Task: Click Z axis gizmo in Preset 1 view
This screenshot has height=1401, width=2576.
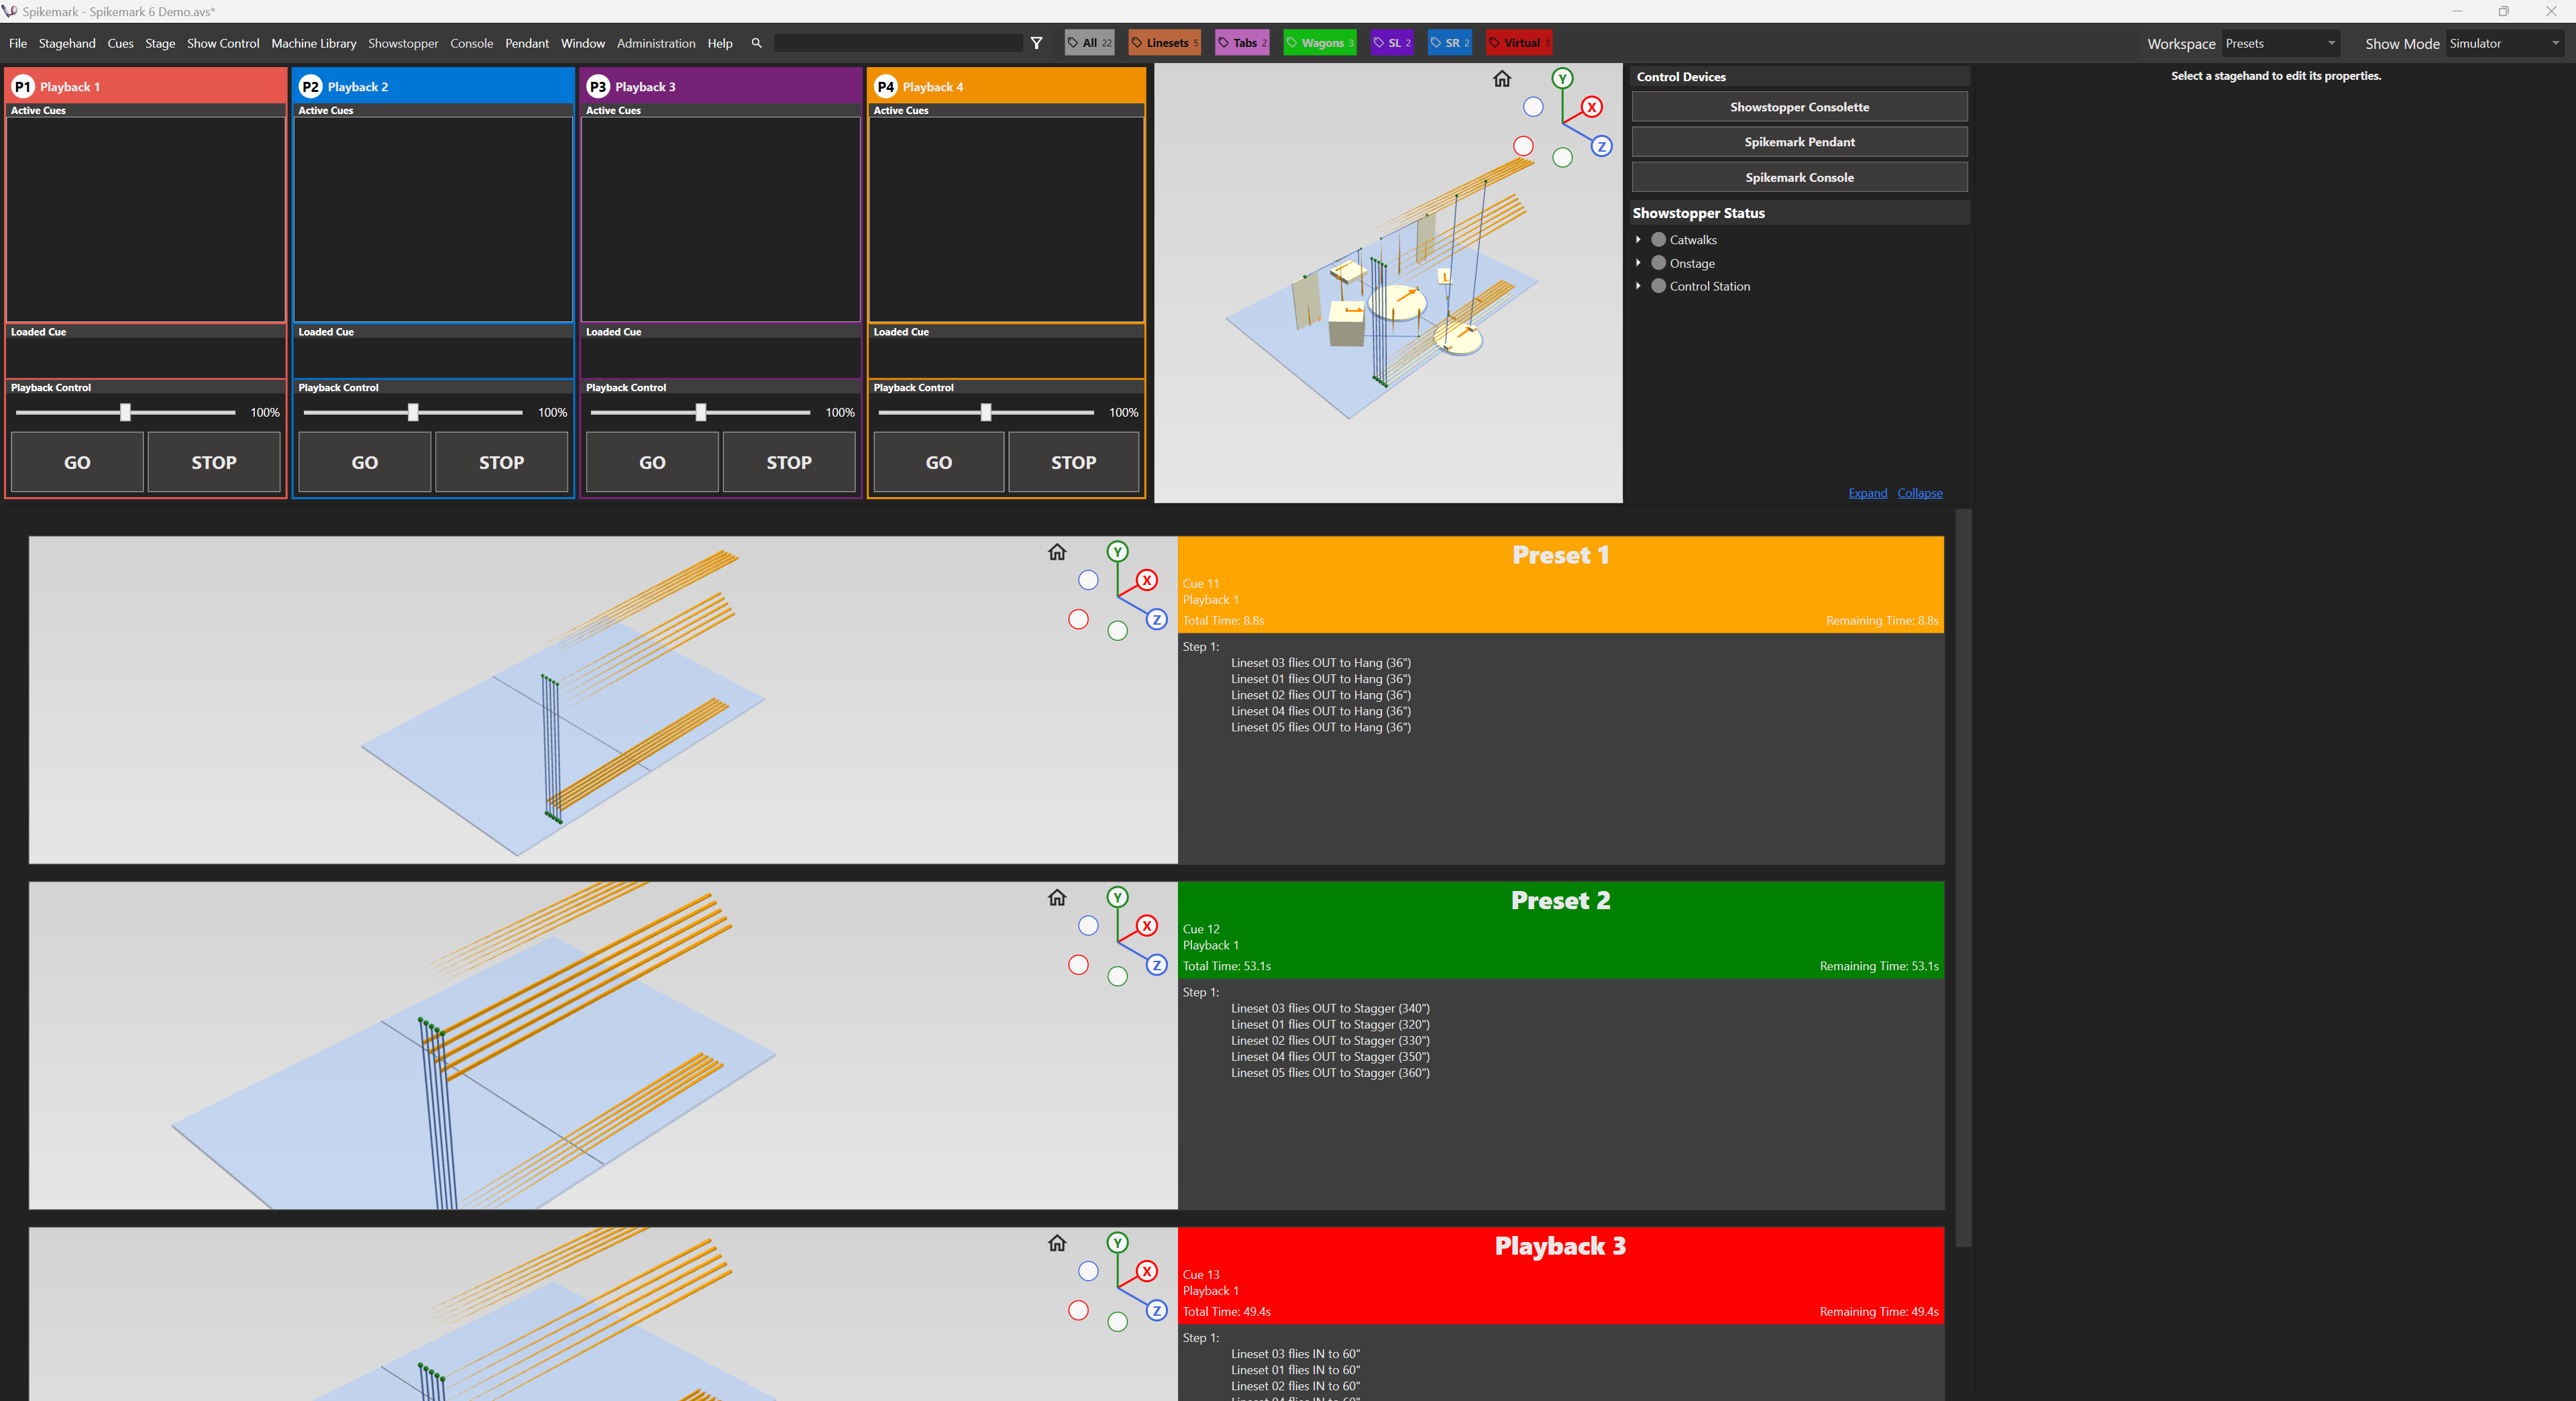Action: coord(1156,619)
